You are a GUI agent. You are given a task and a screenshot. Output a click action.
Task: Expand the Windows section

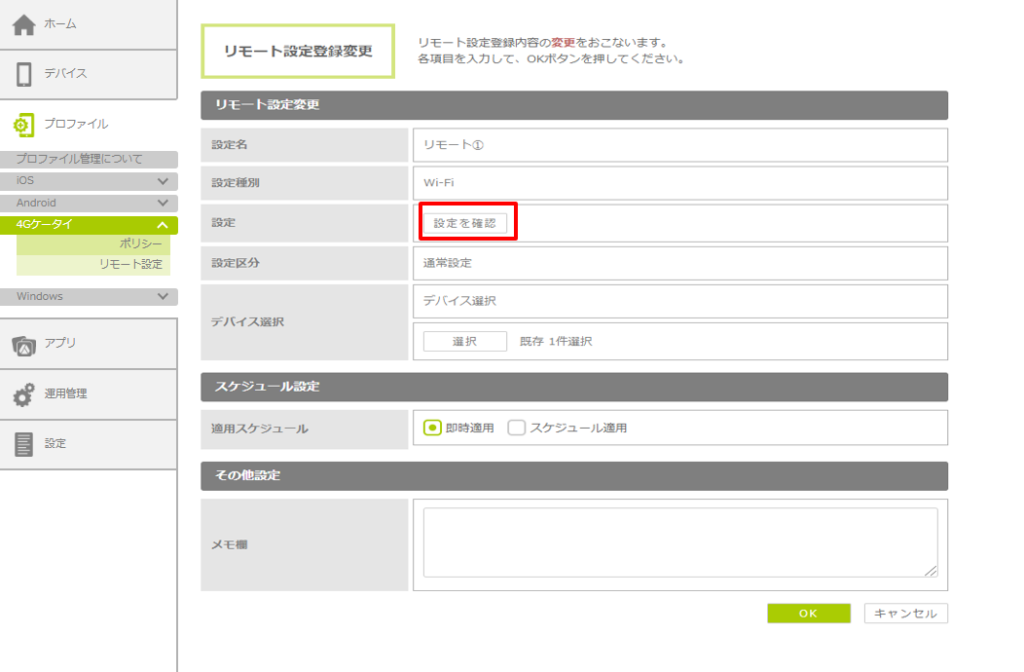163,297
